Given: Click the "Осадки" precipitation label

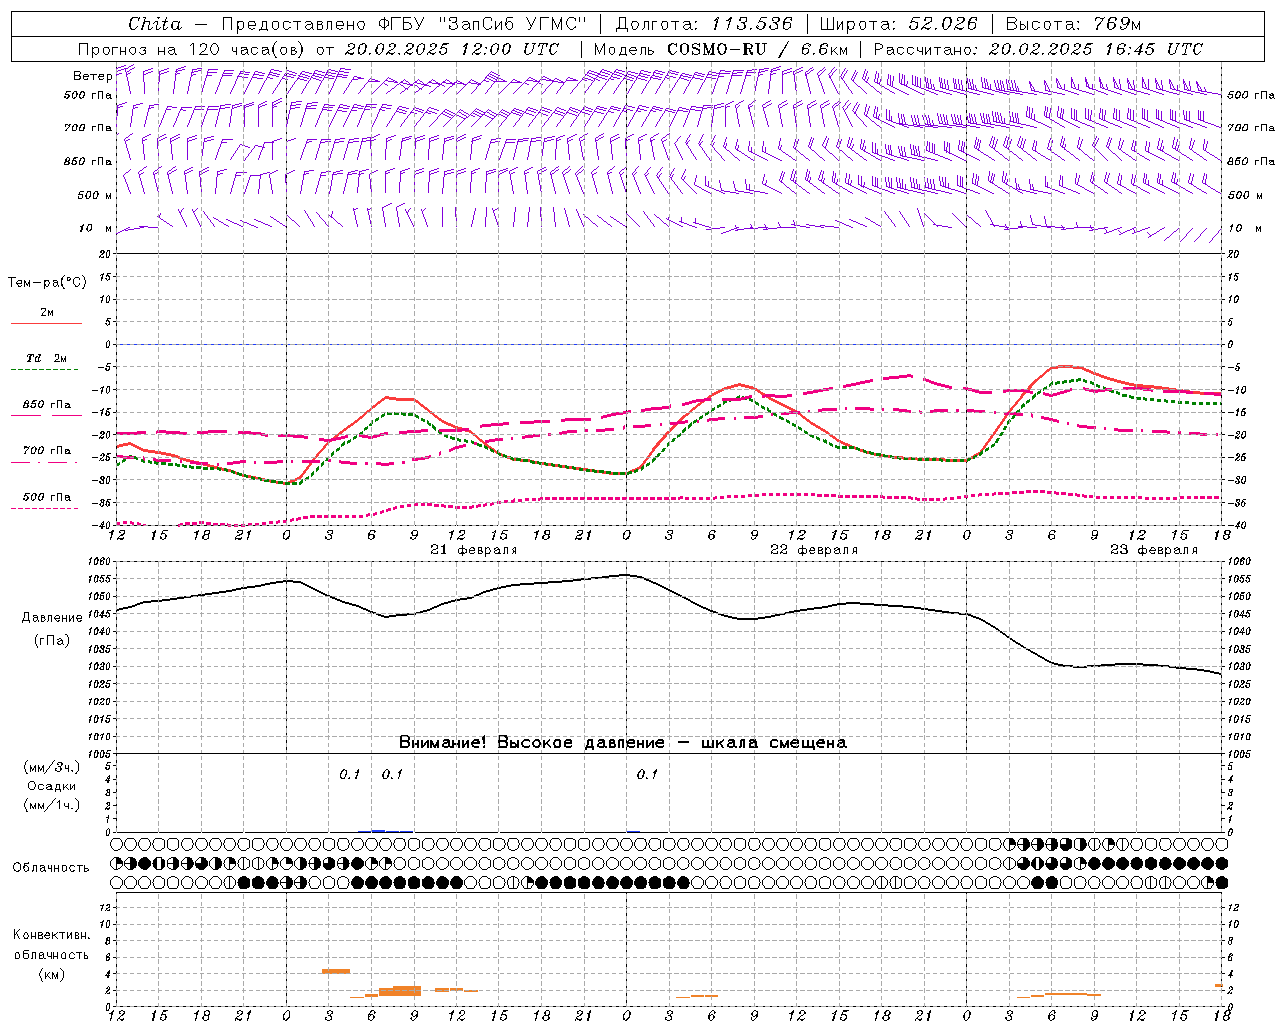Looking at the screenshot, I should (52, 786).
